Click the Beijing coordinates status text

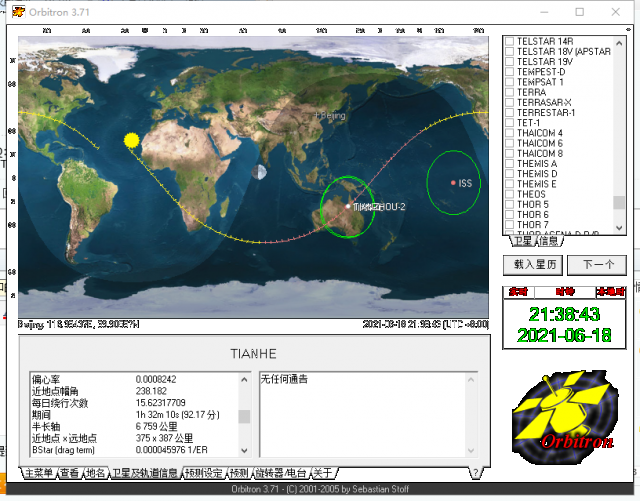78,324
